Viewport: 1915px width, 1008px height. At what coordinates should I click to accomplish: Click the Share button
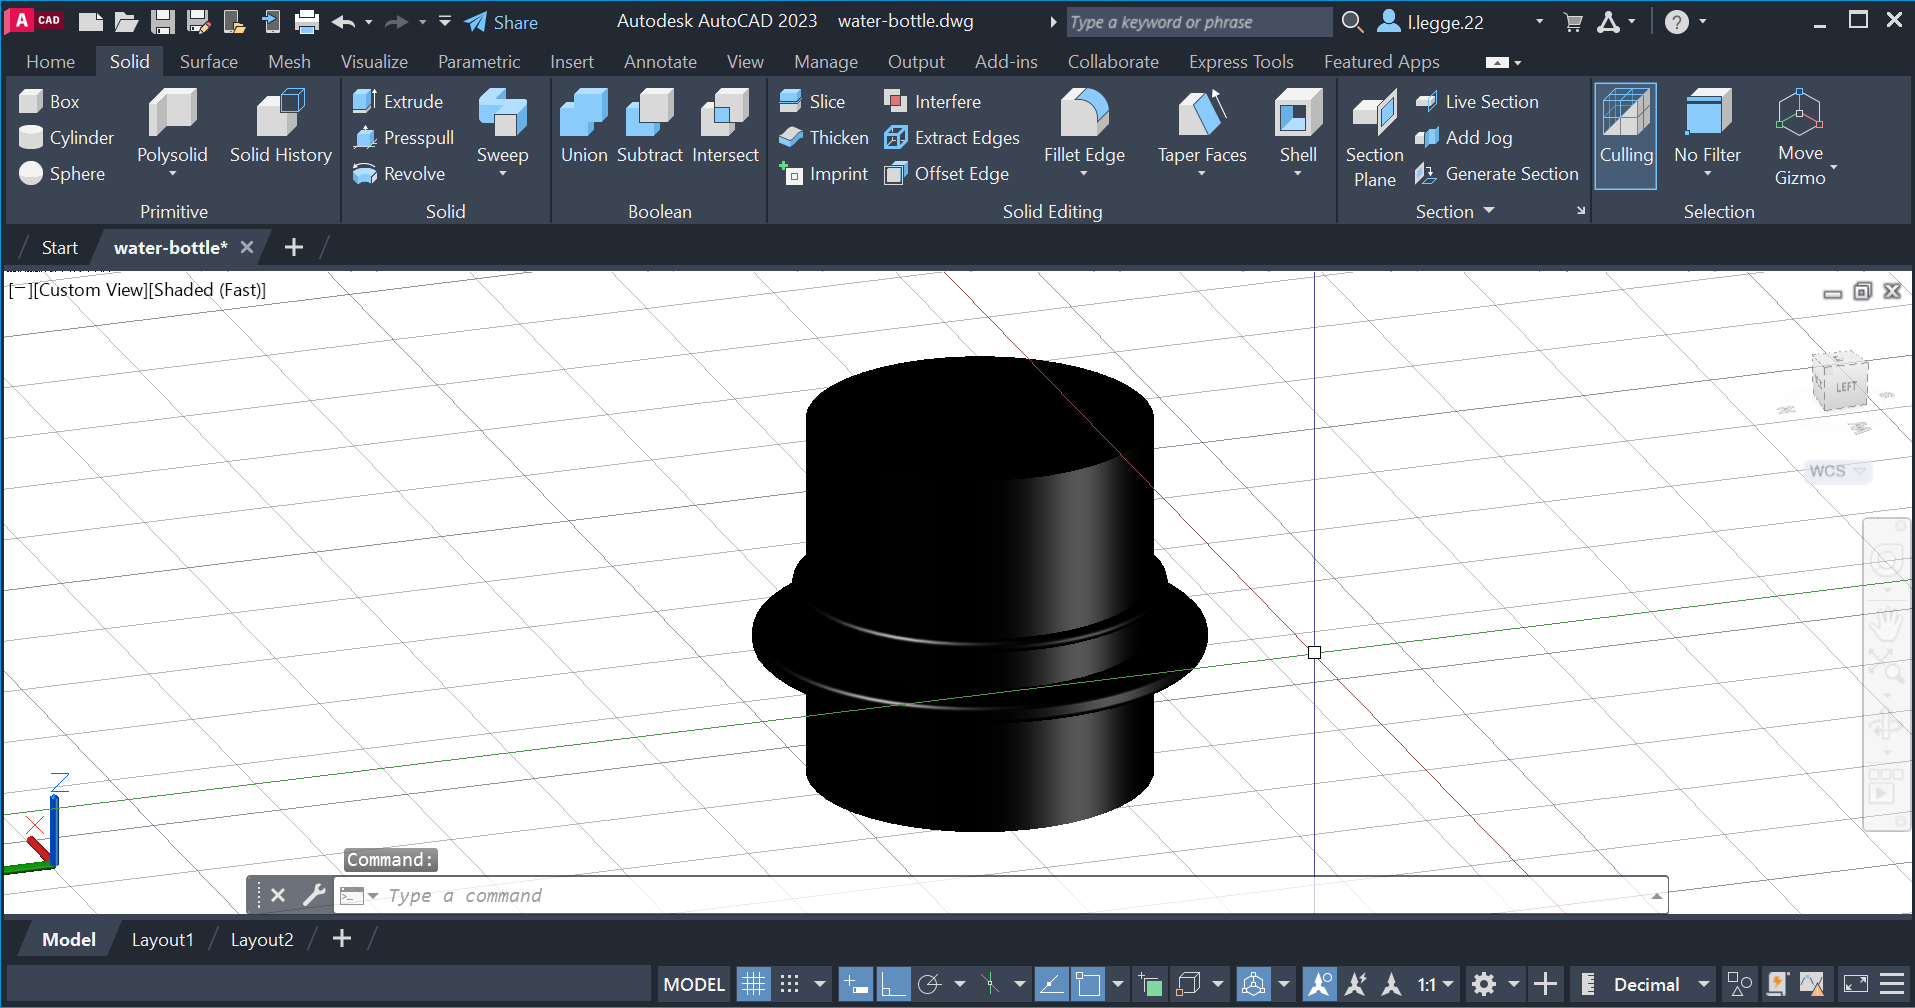(502, 22)
